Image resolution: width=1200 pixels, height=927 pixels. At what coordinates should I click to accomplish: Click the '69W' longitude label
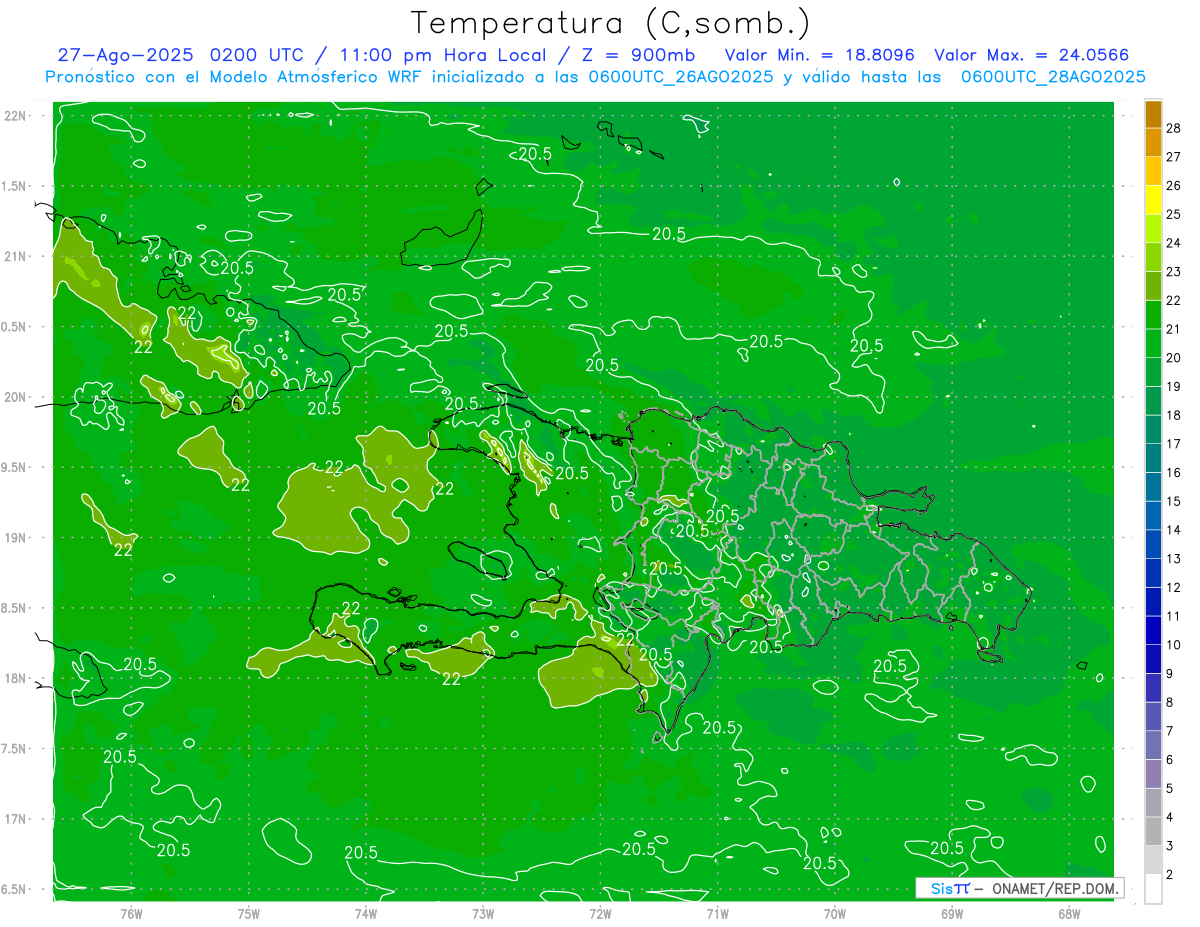[x=952, y=914]
